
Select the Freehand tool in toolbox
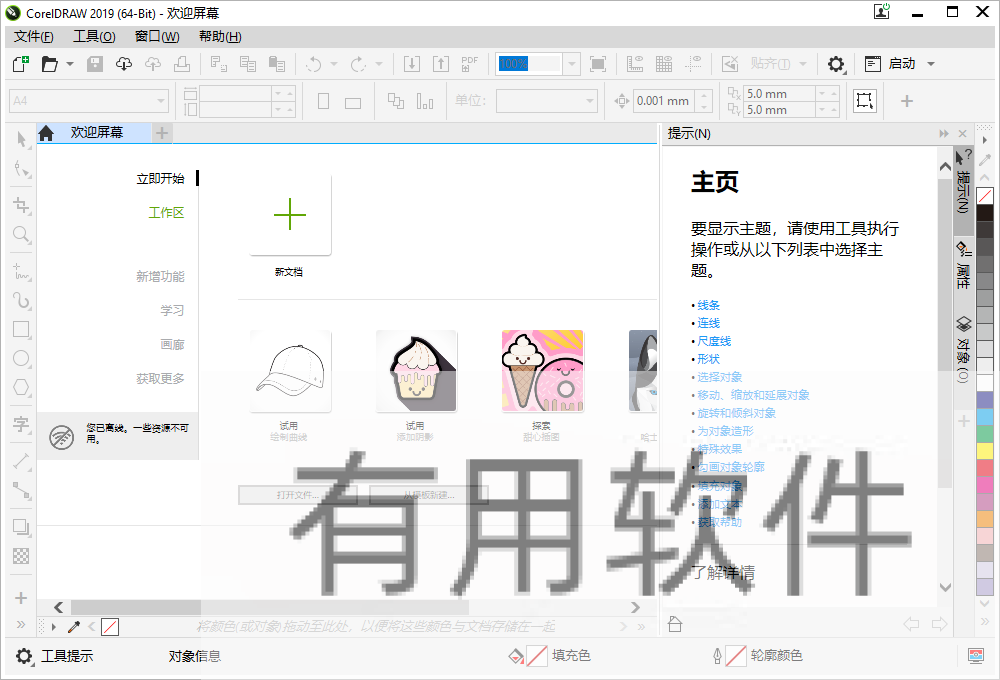(x=21, y=272)
